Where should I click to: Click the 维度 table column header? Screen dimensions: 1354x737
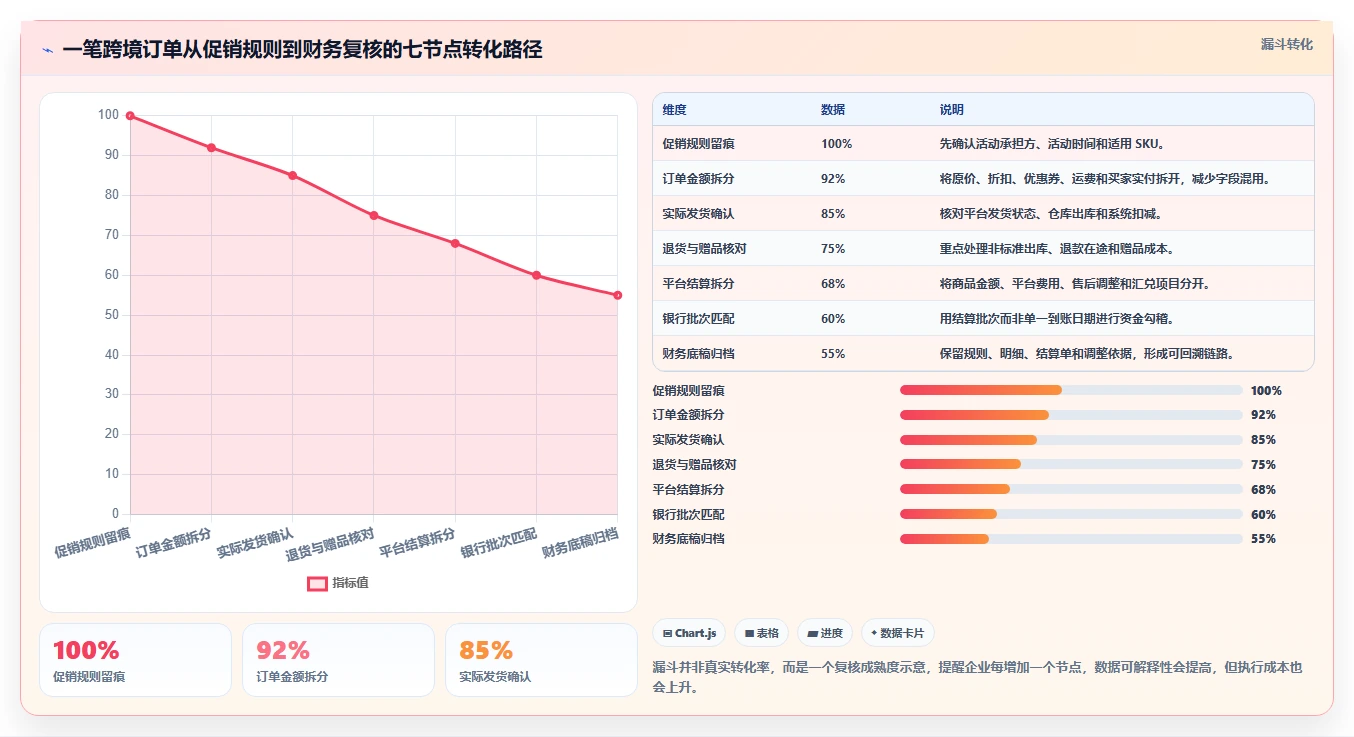tap(674, 110)
